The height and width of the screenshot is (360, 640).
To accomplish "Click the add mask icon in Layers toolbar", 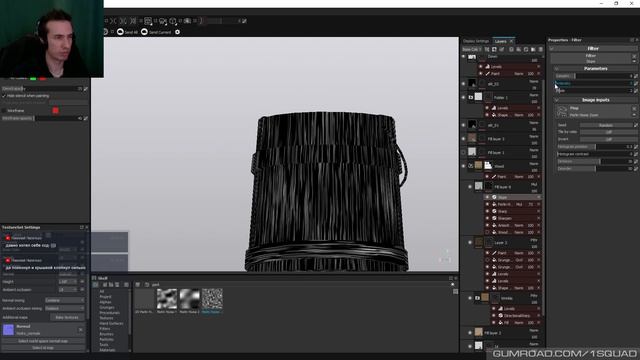I will pyautogui.click(x=495, y=49).
